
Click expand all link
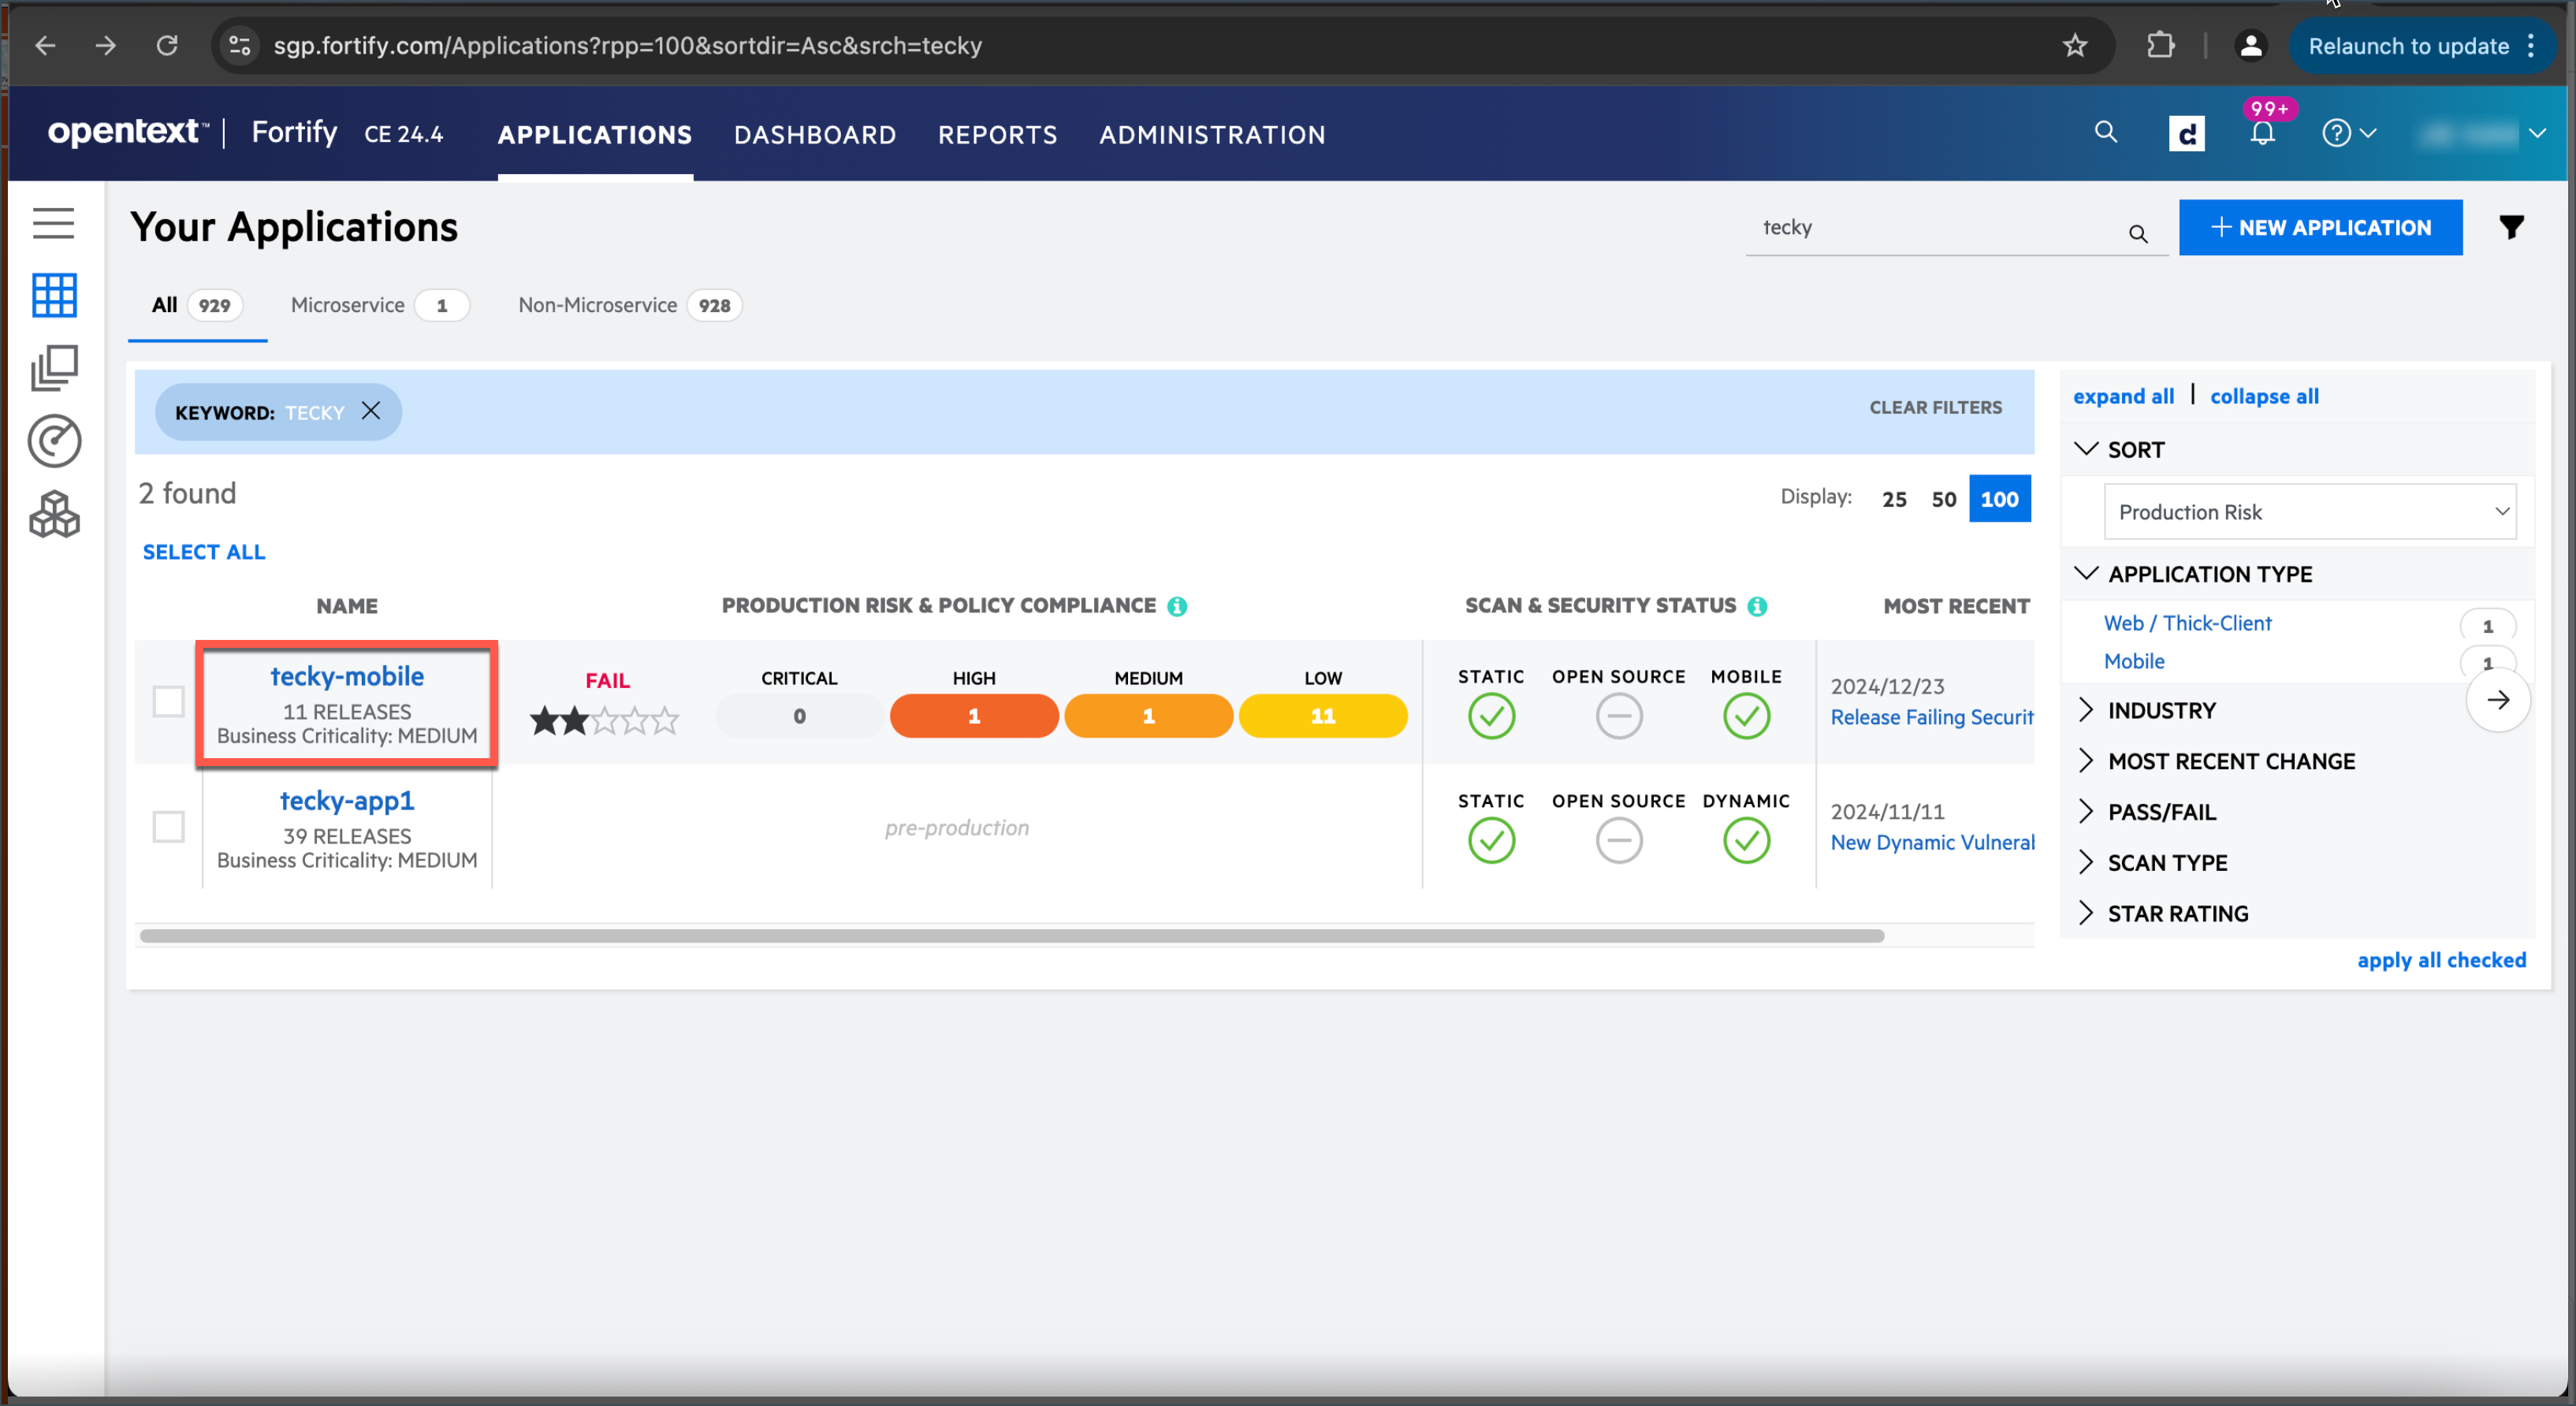click(x=2123, y=396)
